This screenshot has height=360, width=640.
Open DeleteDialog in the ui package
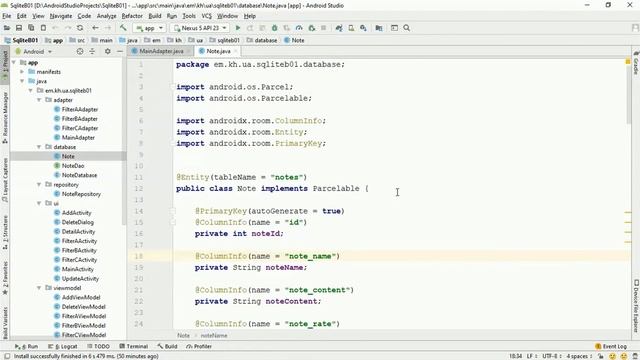[x=78, y=222]
